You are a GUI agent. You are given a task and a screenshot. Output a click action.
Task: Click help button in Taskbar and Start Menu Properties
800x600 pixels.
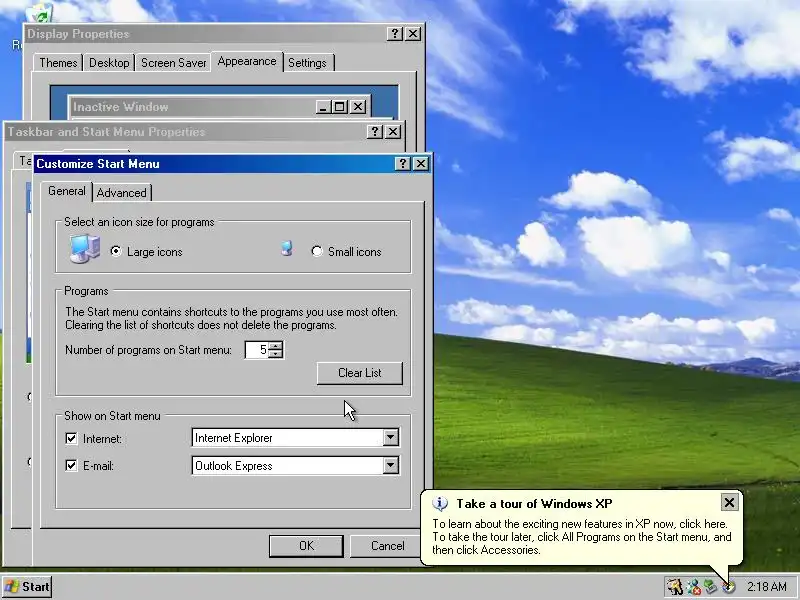pyautogui.click(x=374, y=132)
